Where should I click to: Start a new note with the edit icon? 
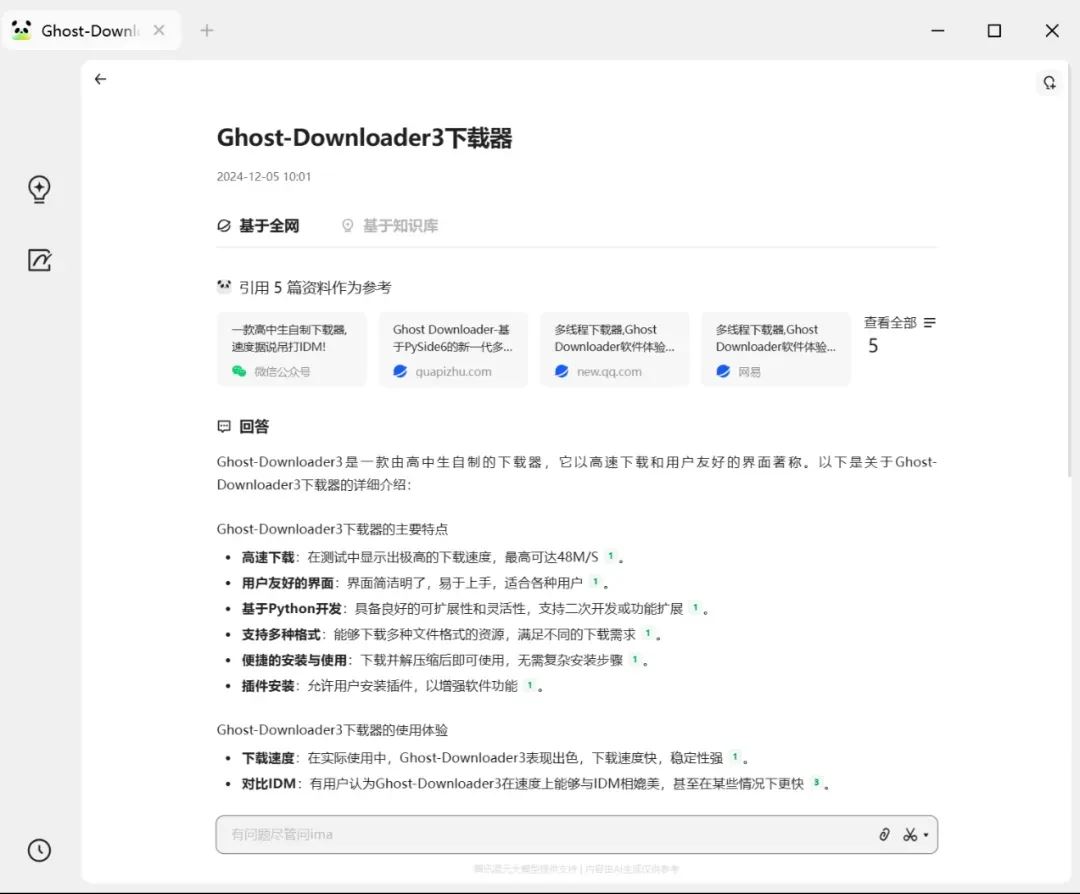[x=38, y=260]
